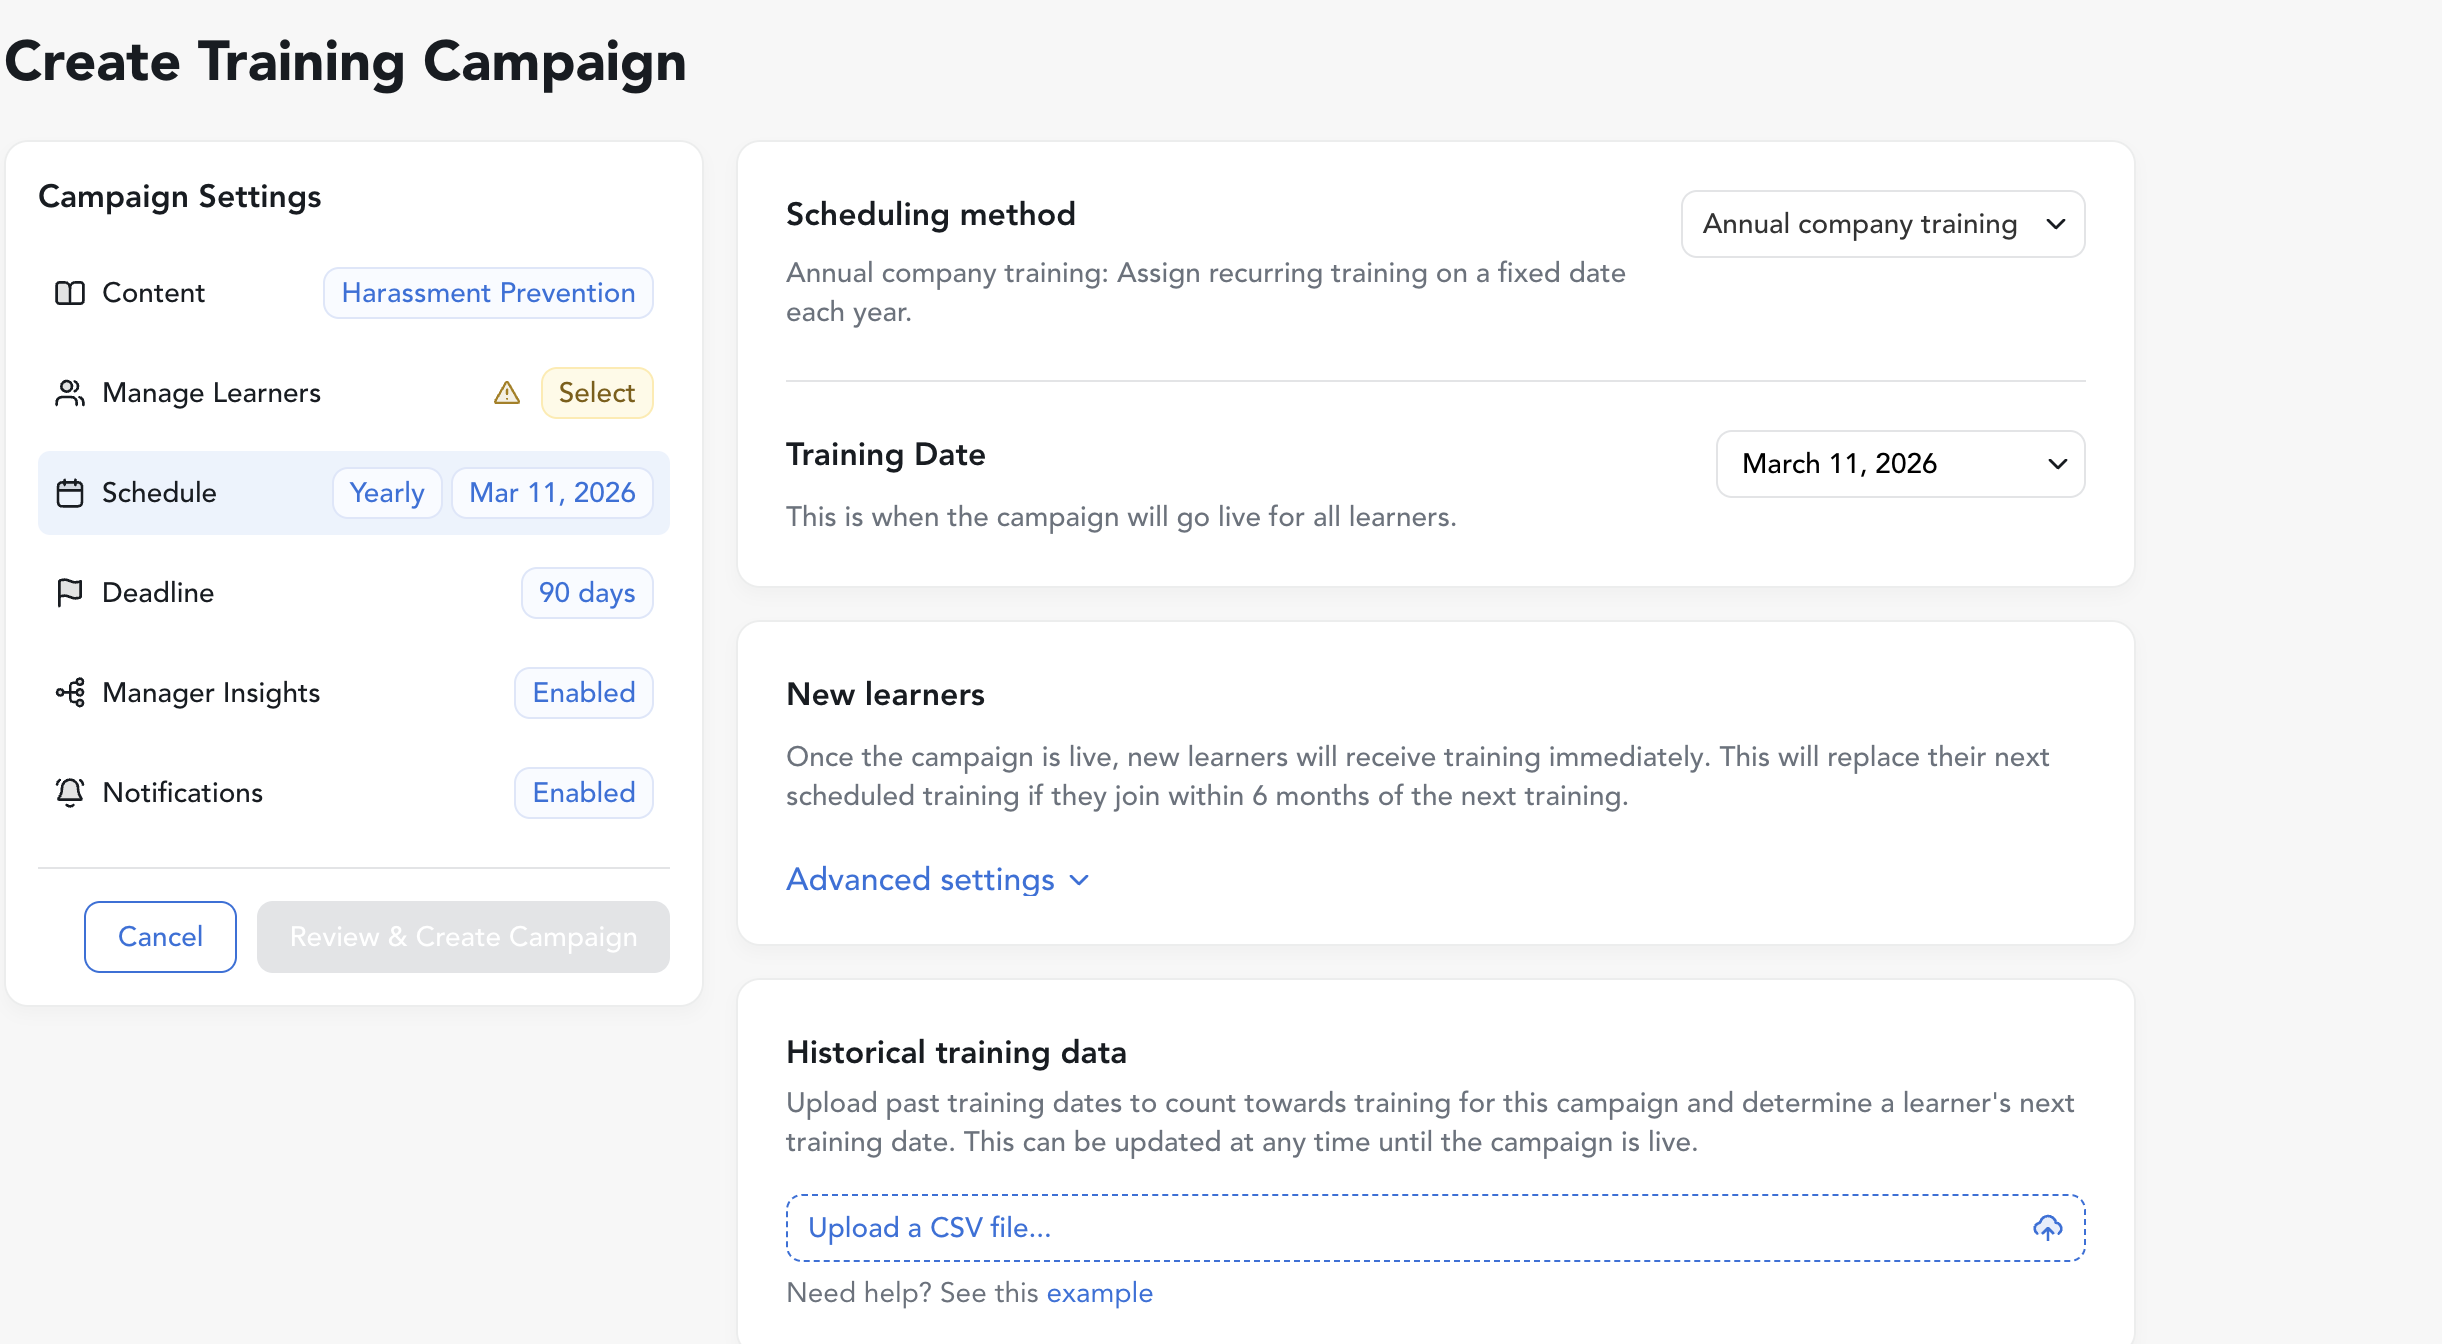Click the Select learners badge
This screenshot has width=2442, height=1344.
[x=596, y=393]
